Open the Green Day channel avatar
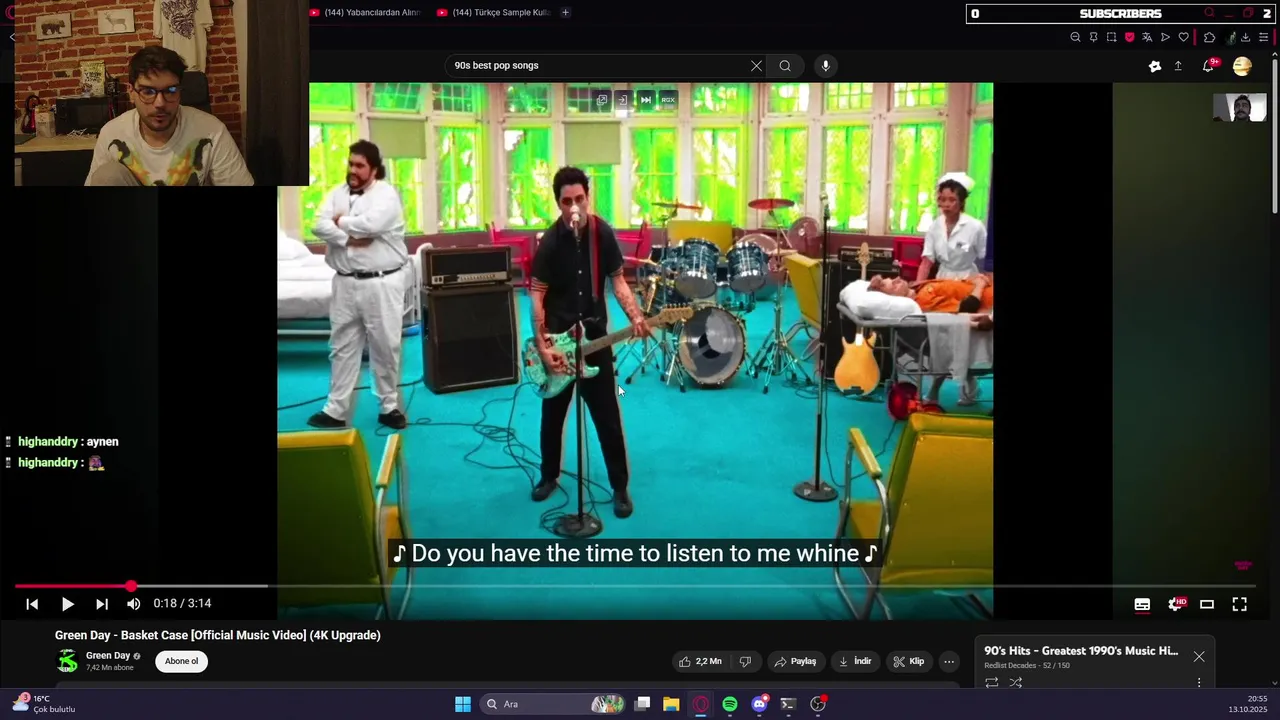Image resolution: width=1280 pixels, height=720 pixels. click(x=67, y=661)
